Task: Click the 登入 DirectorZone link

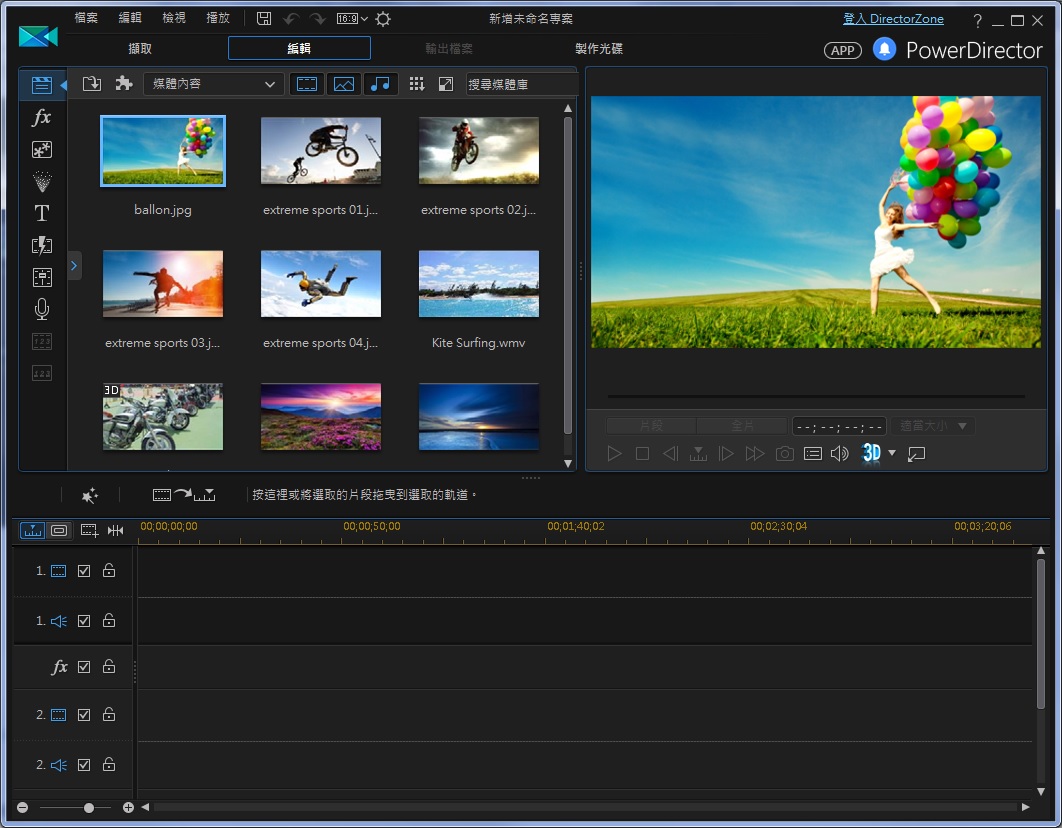Action: coord(893,18)
